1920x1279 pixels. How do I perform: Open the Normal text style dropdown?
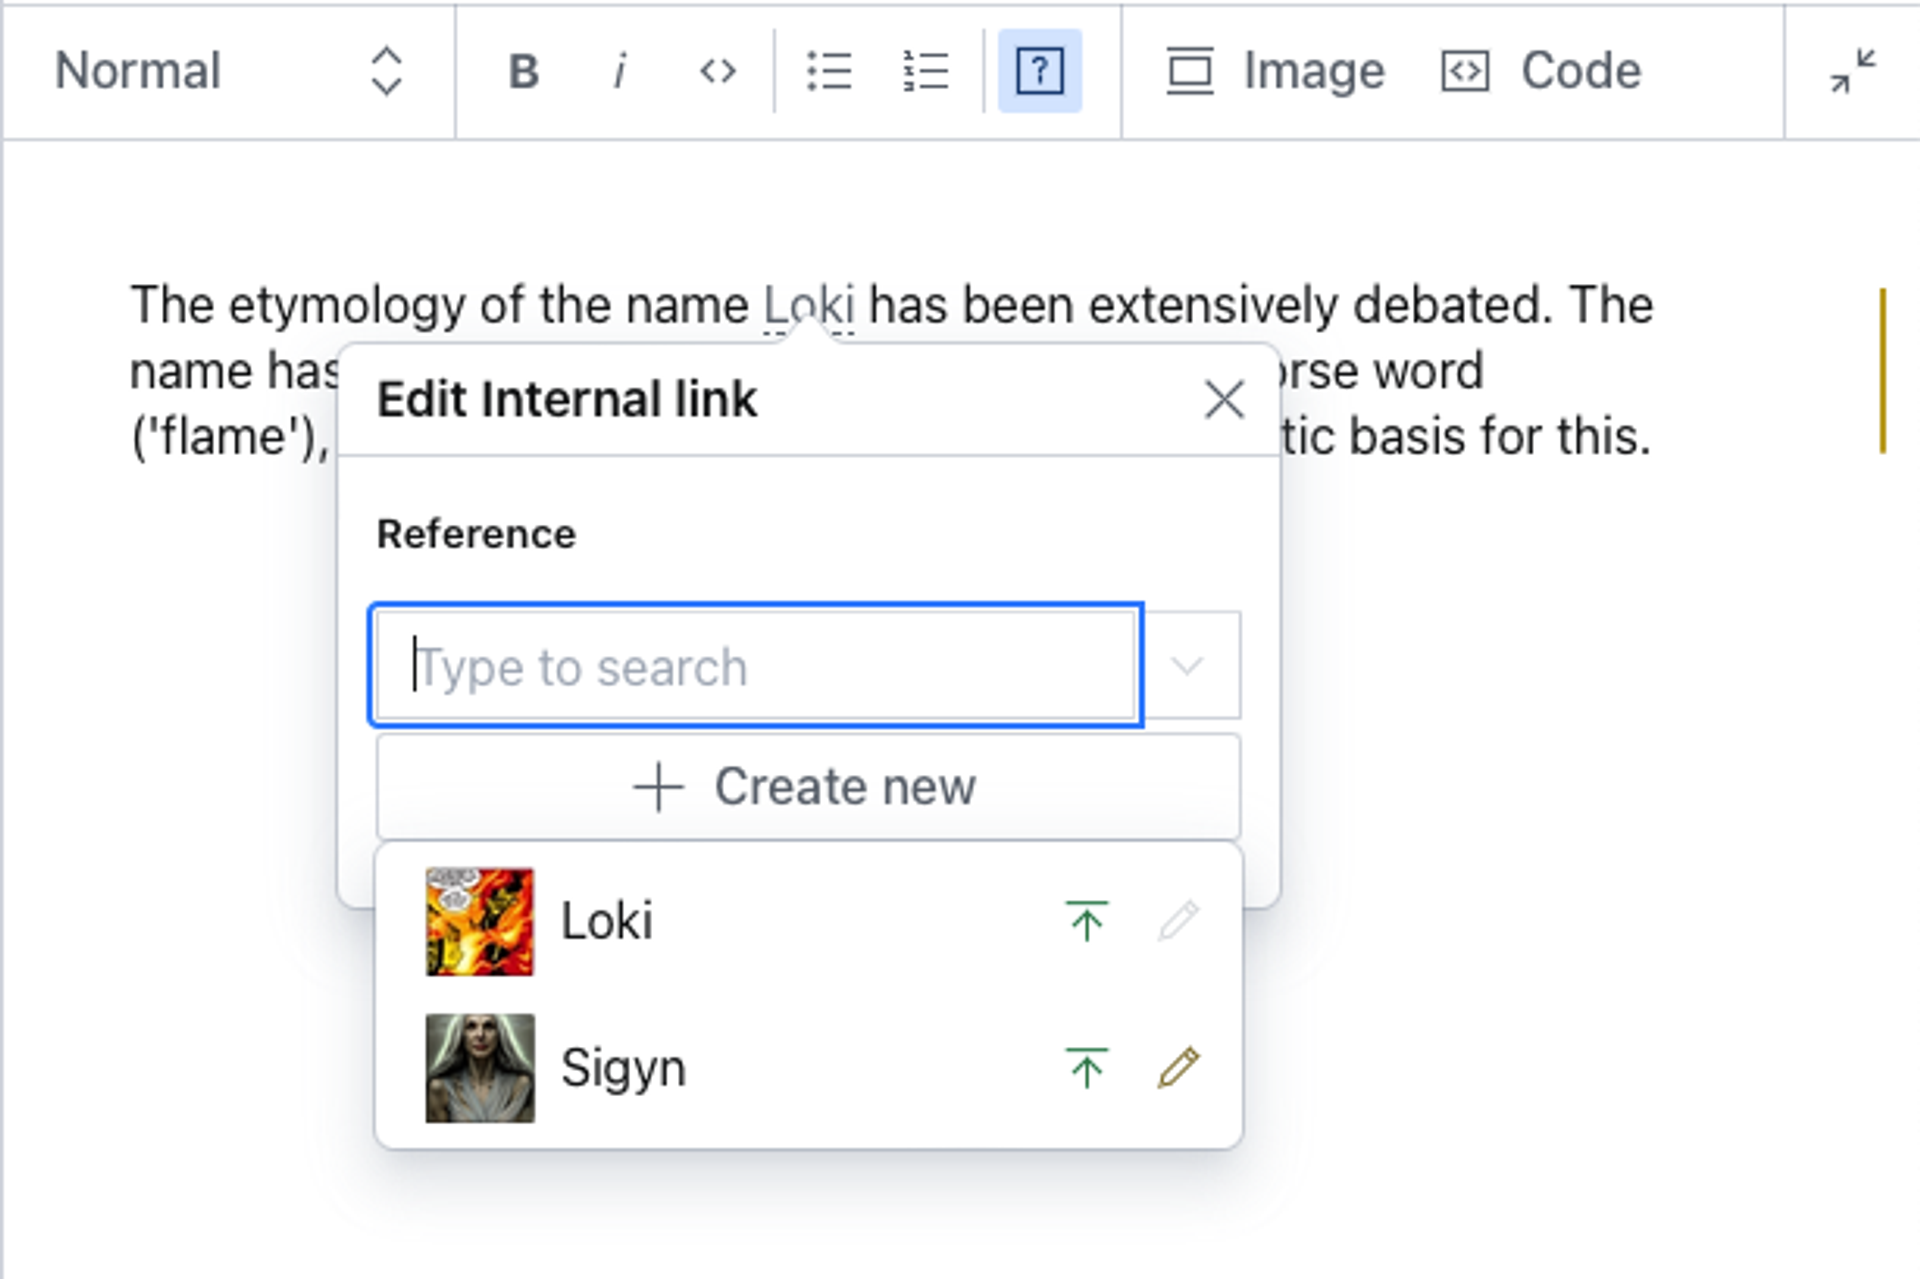(x=228, y=71)
